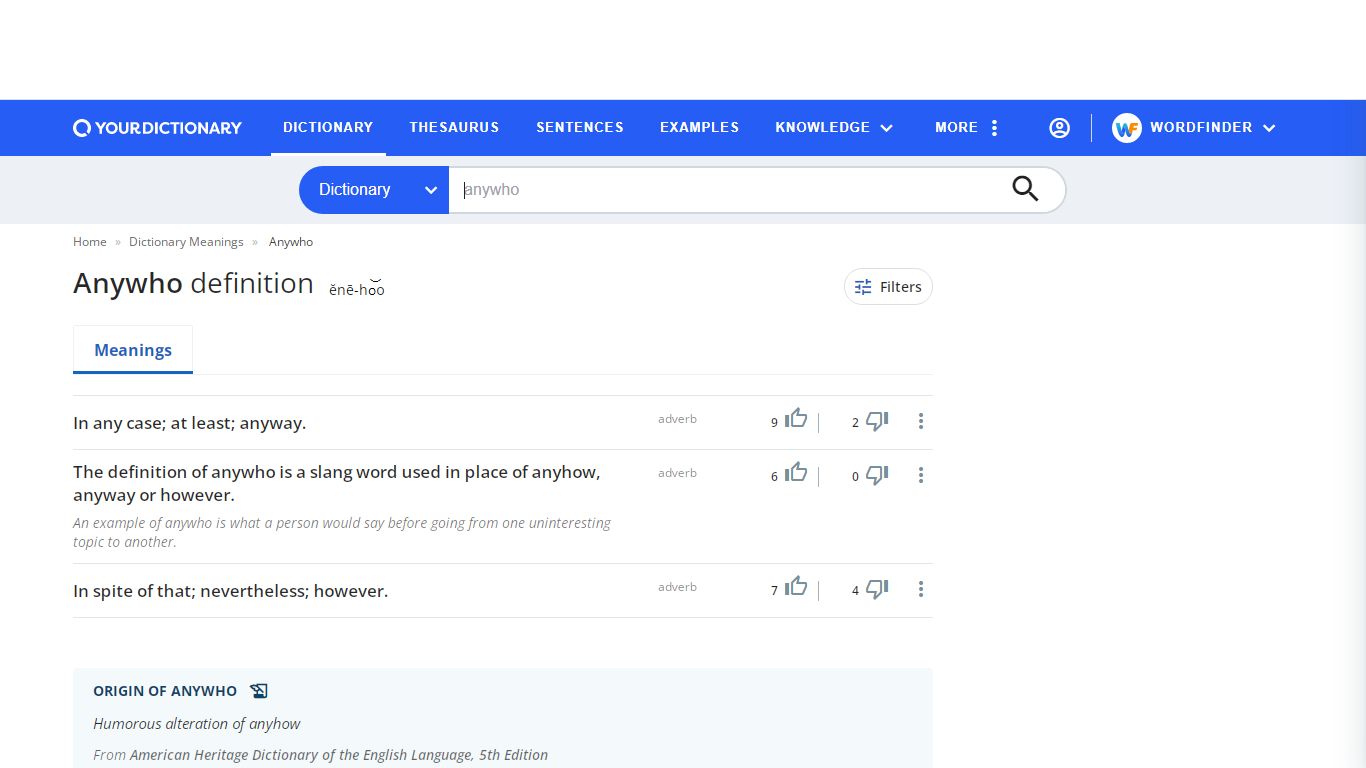1366x768 pixels.
Task: Click the "ĕnē-ho͝o" pronunciation text
Action: point(357,289)
